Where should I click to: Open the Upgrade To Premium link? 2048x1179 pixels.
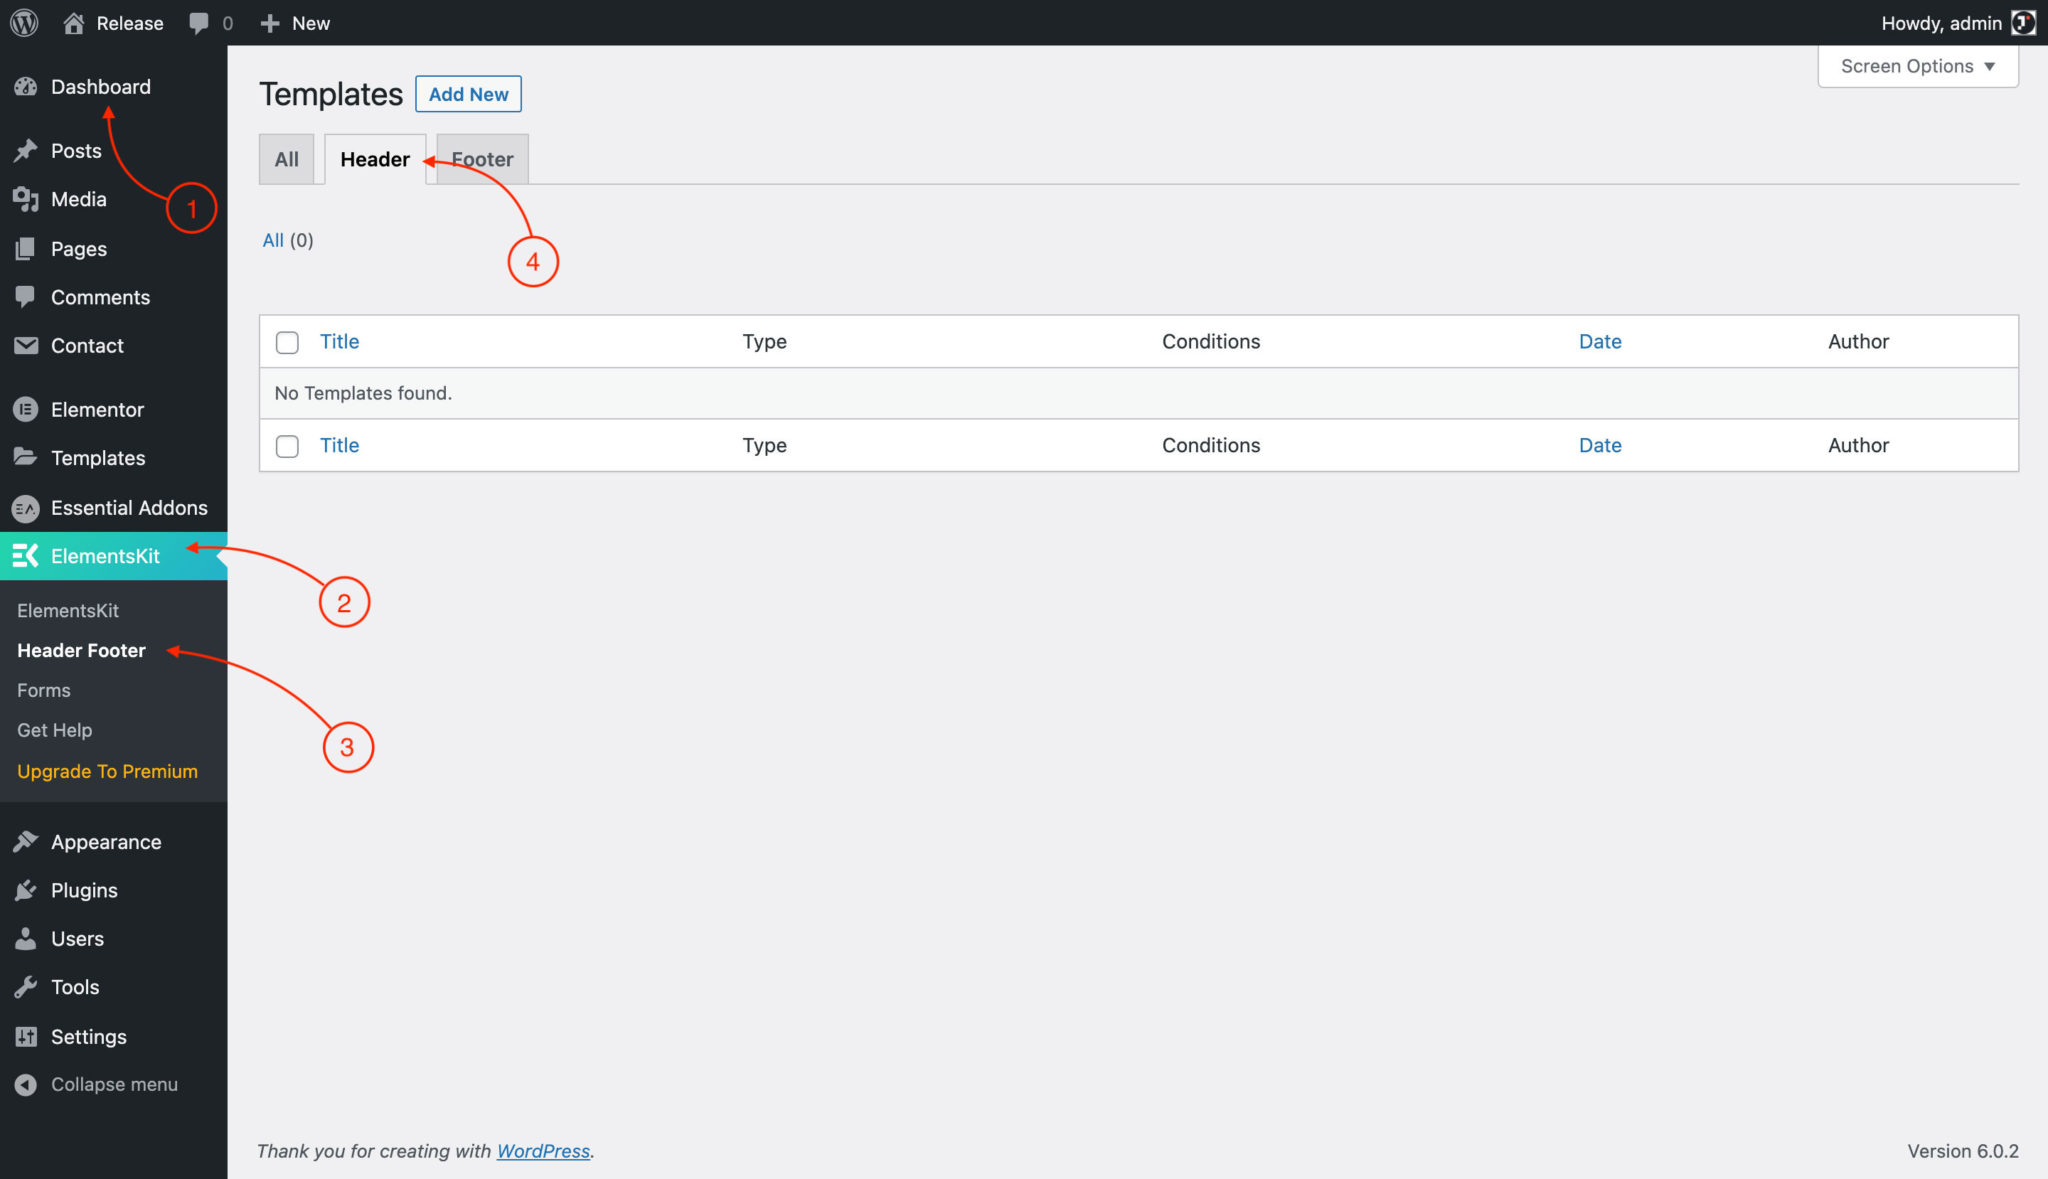pyautogui.click(x=107, y=770)
